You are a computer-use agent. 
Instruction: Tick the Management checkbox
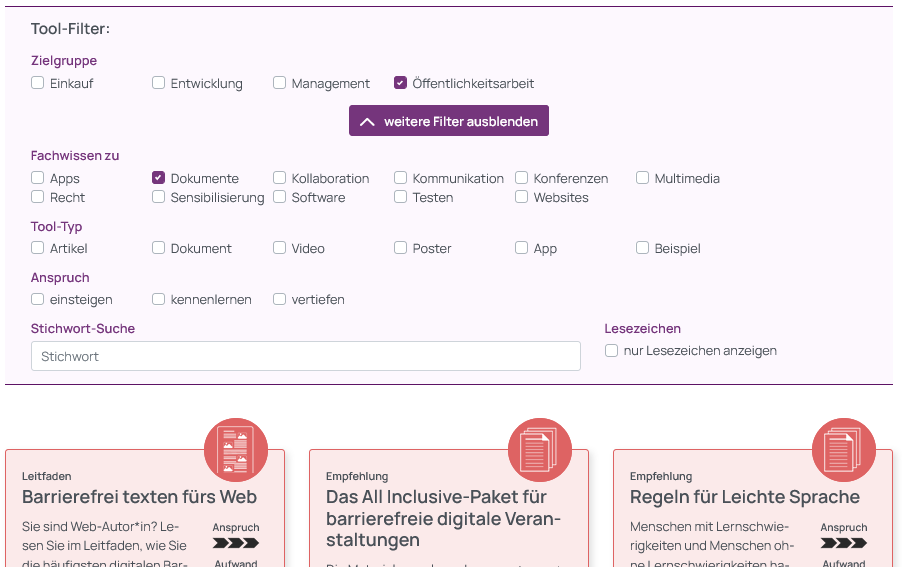pyautogui.click(x=280, y=83)
